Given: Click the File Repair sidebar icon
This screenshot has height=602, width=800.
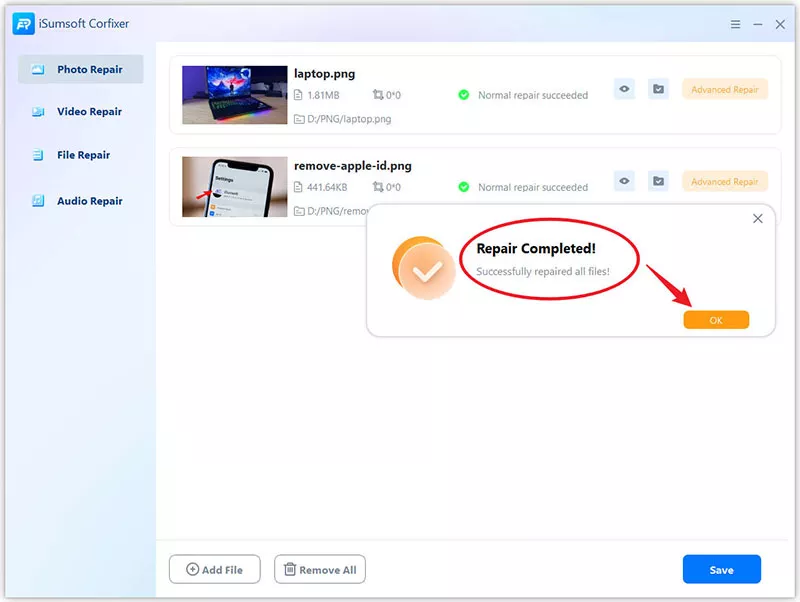Looking at the screenshot, I should (x=38, y=155).
